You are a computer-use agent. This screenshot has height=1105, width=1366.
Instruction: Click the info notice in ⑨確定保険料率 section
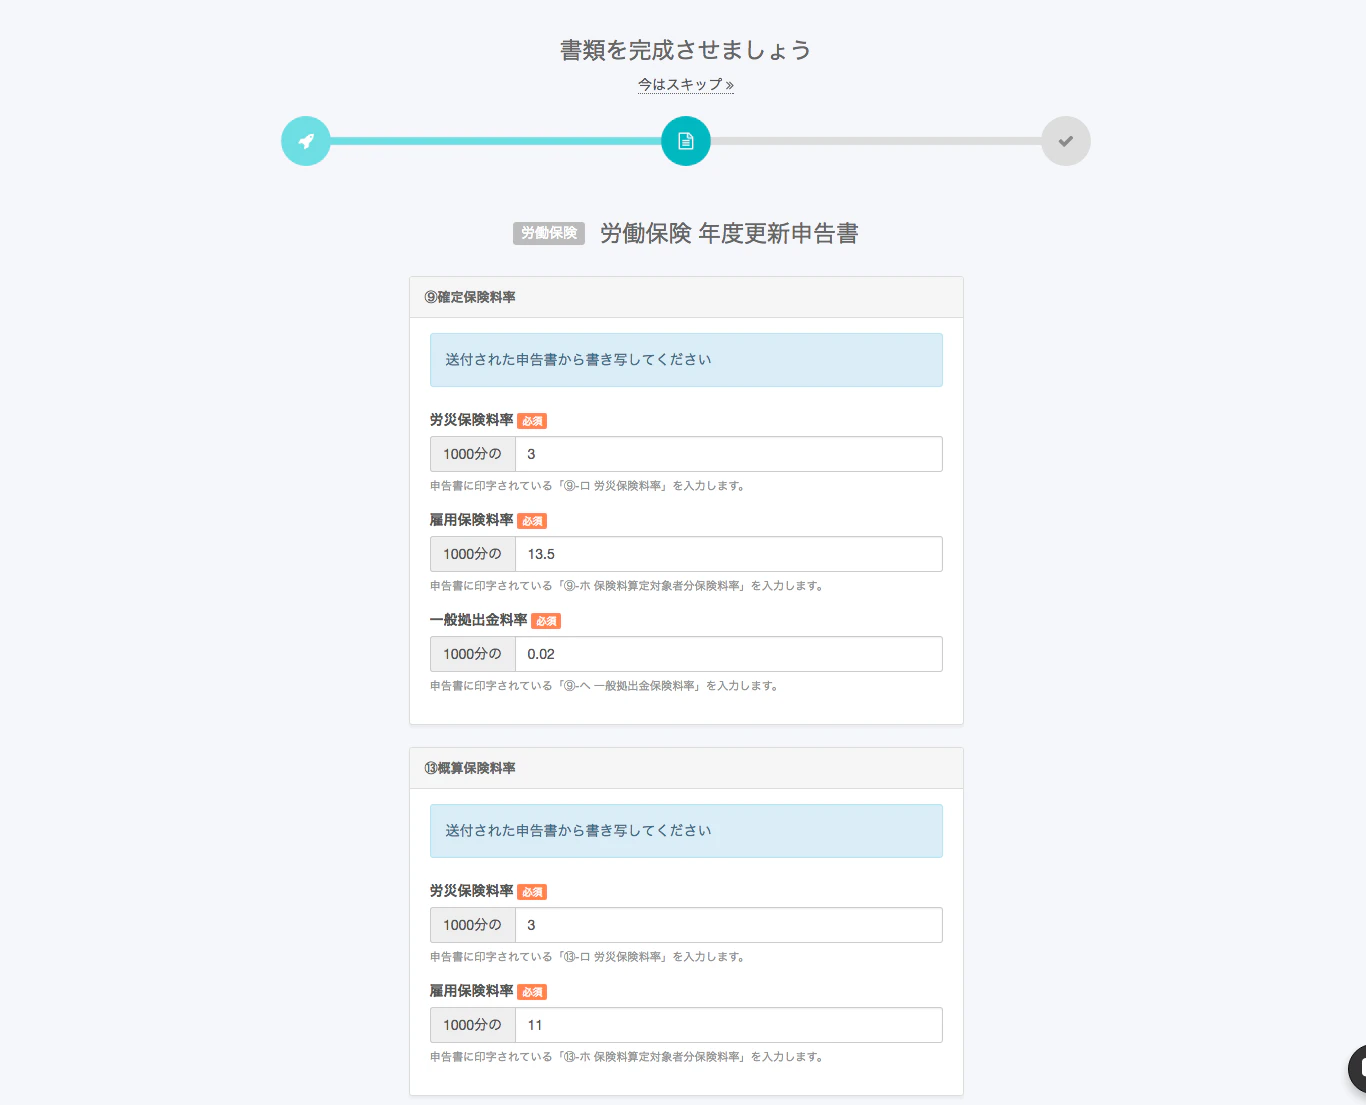(686, 360)
